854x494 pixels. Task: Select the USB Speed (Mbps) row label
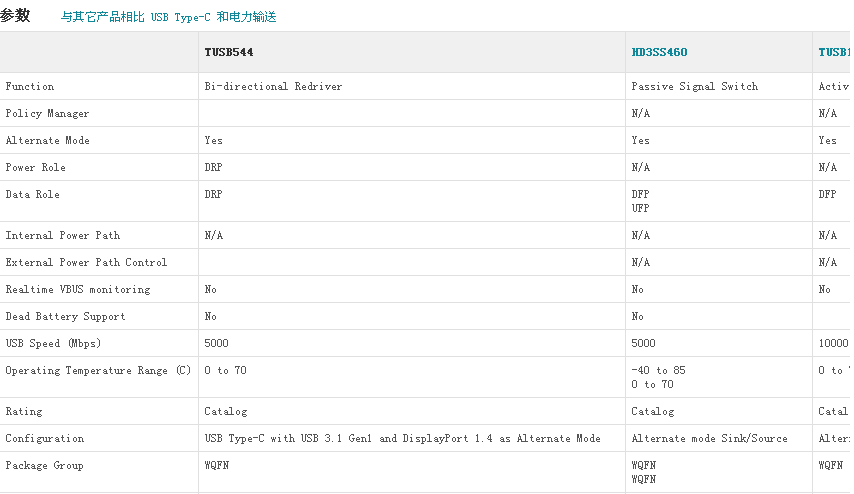tap(53, 344)
